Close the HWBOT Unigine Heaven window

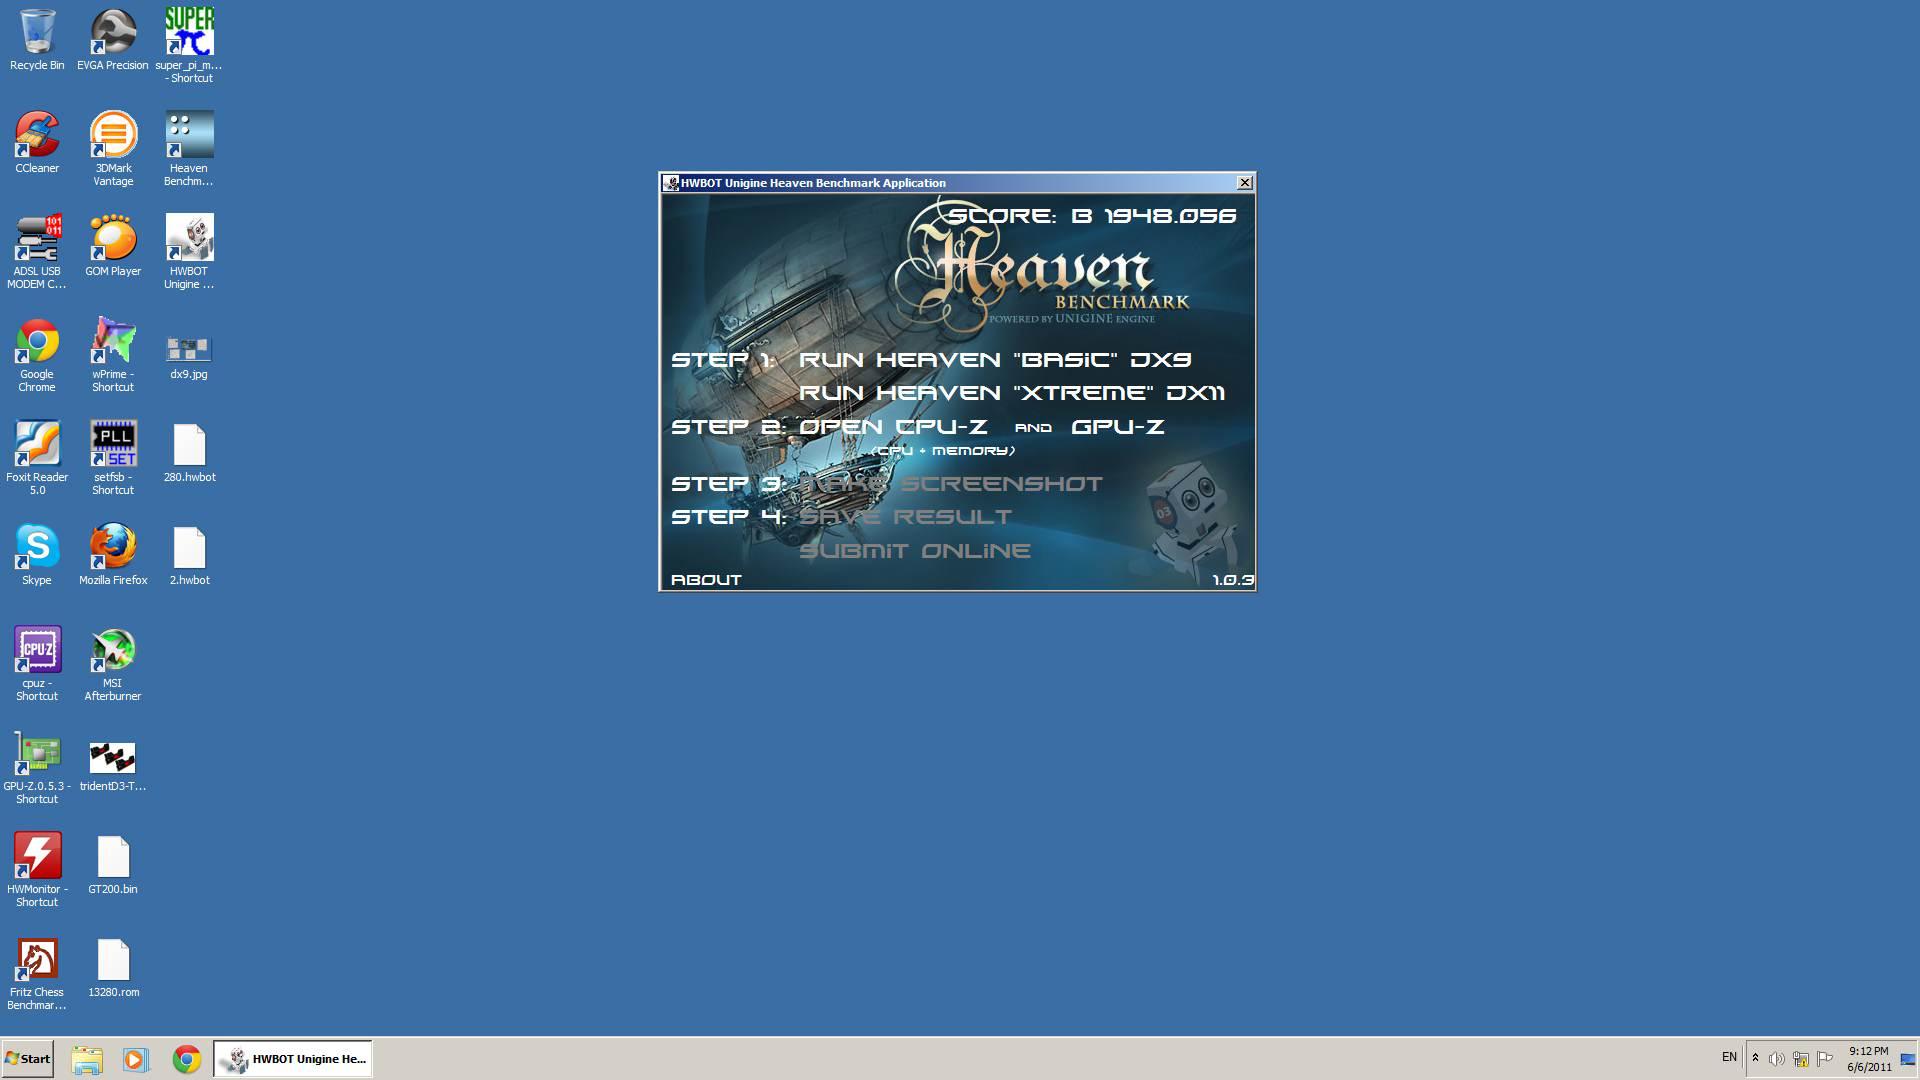point(1245,183)
